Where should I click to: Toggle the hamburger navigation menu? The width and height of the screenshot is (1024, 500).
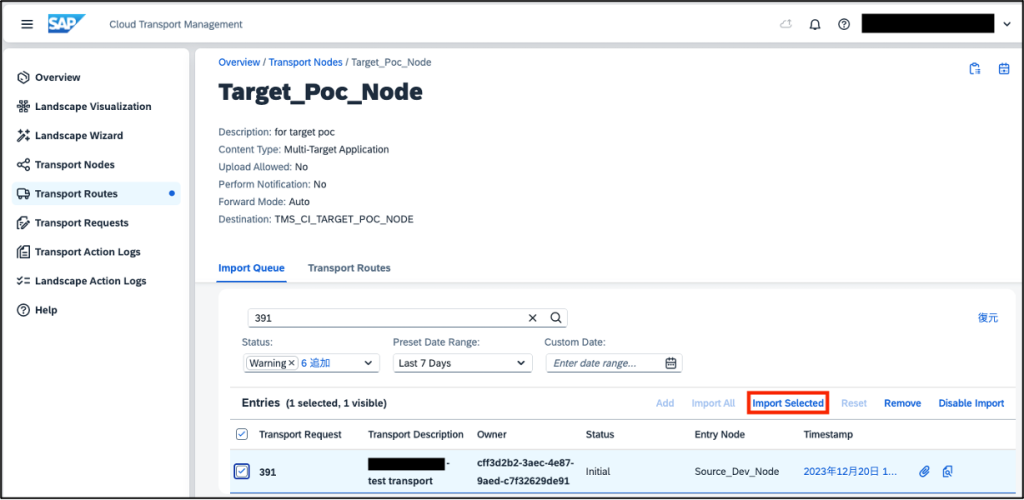[x=27, y=24]
